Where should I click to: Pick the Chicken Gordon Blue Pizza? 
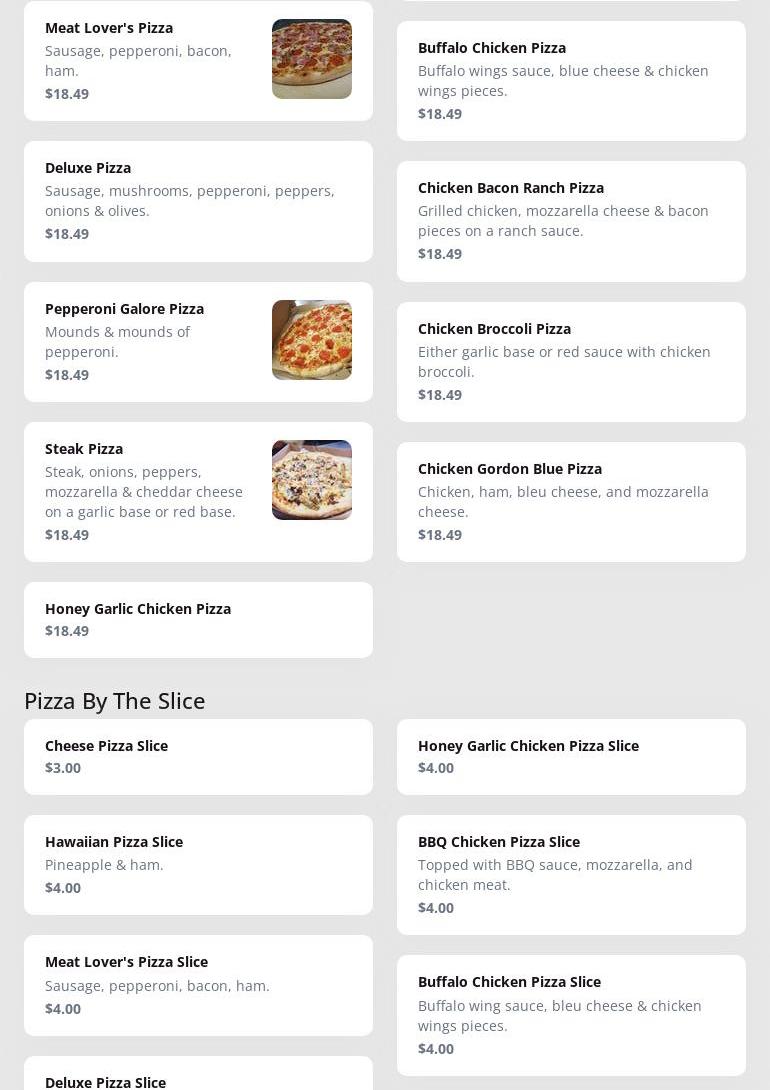pyautogui.click(x=571, y=502)
